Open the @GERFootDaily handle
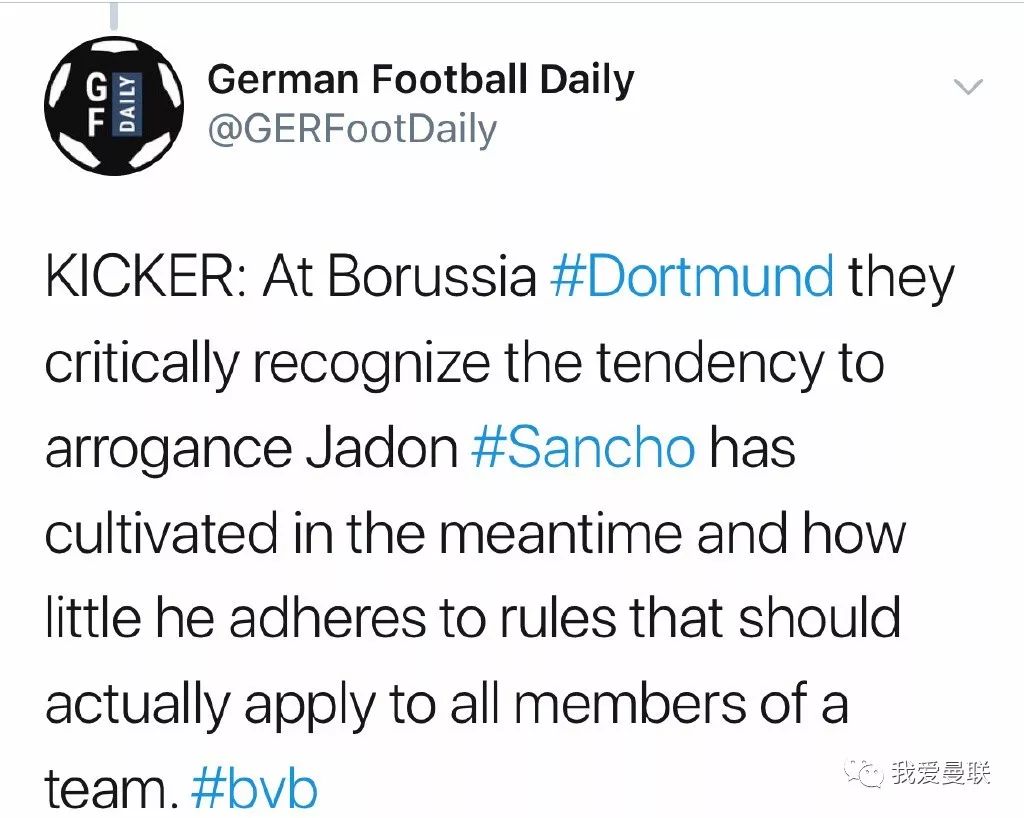This screenshot has height=818, width=1024. click(x=352, y=129)
